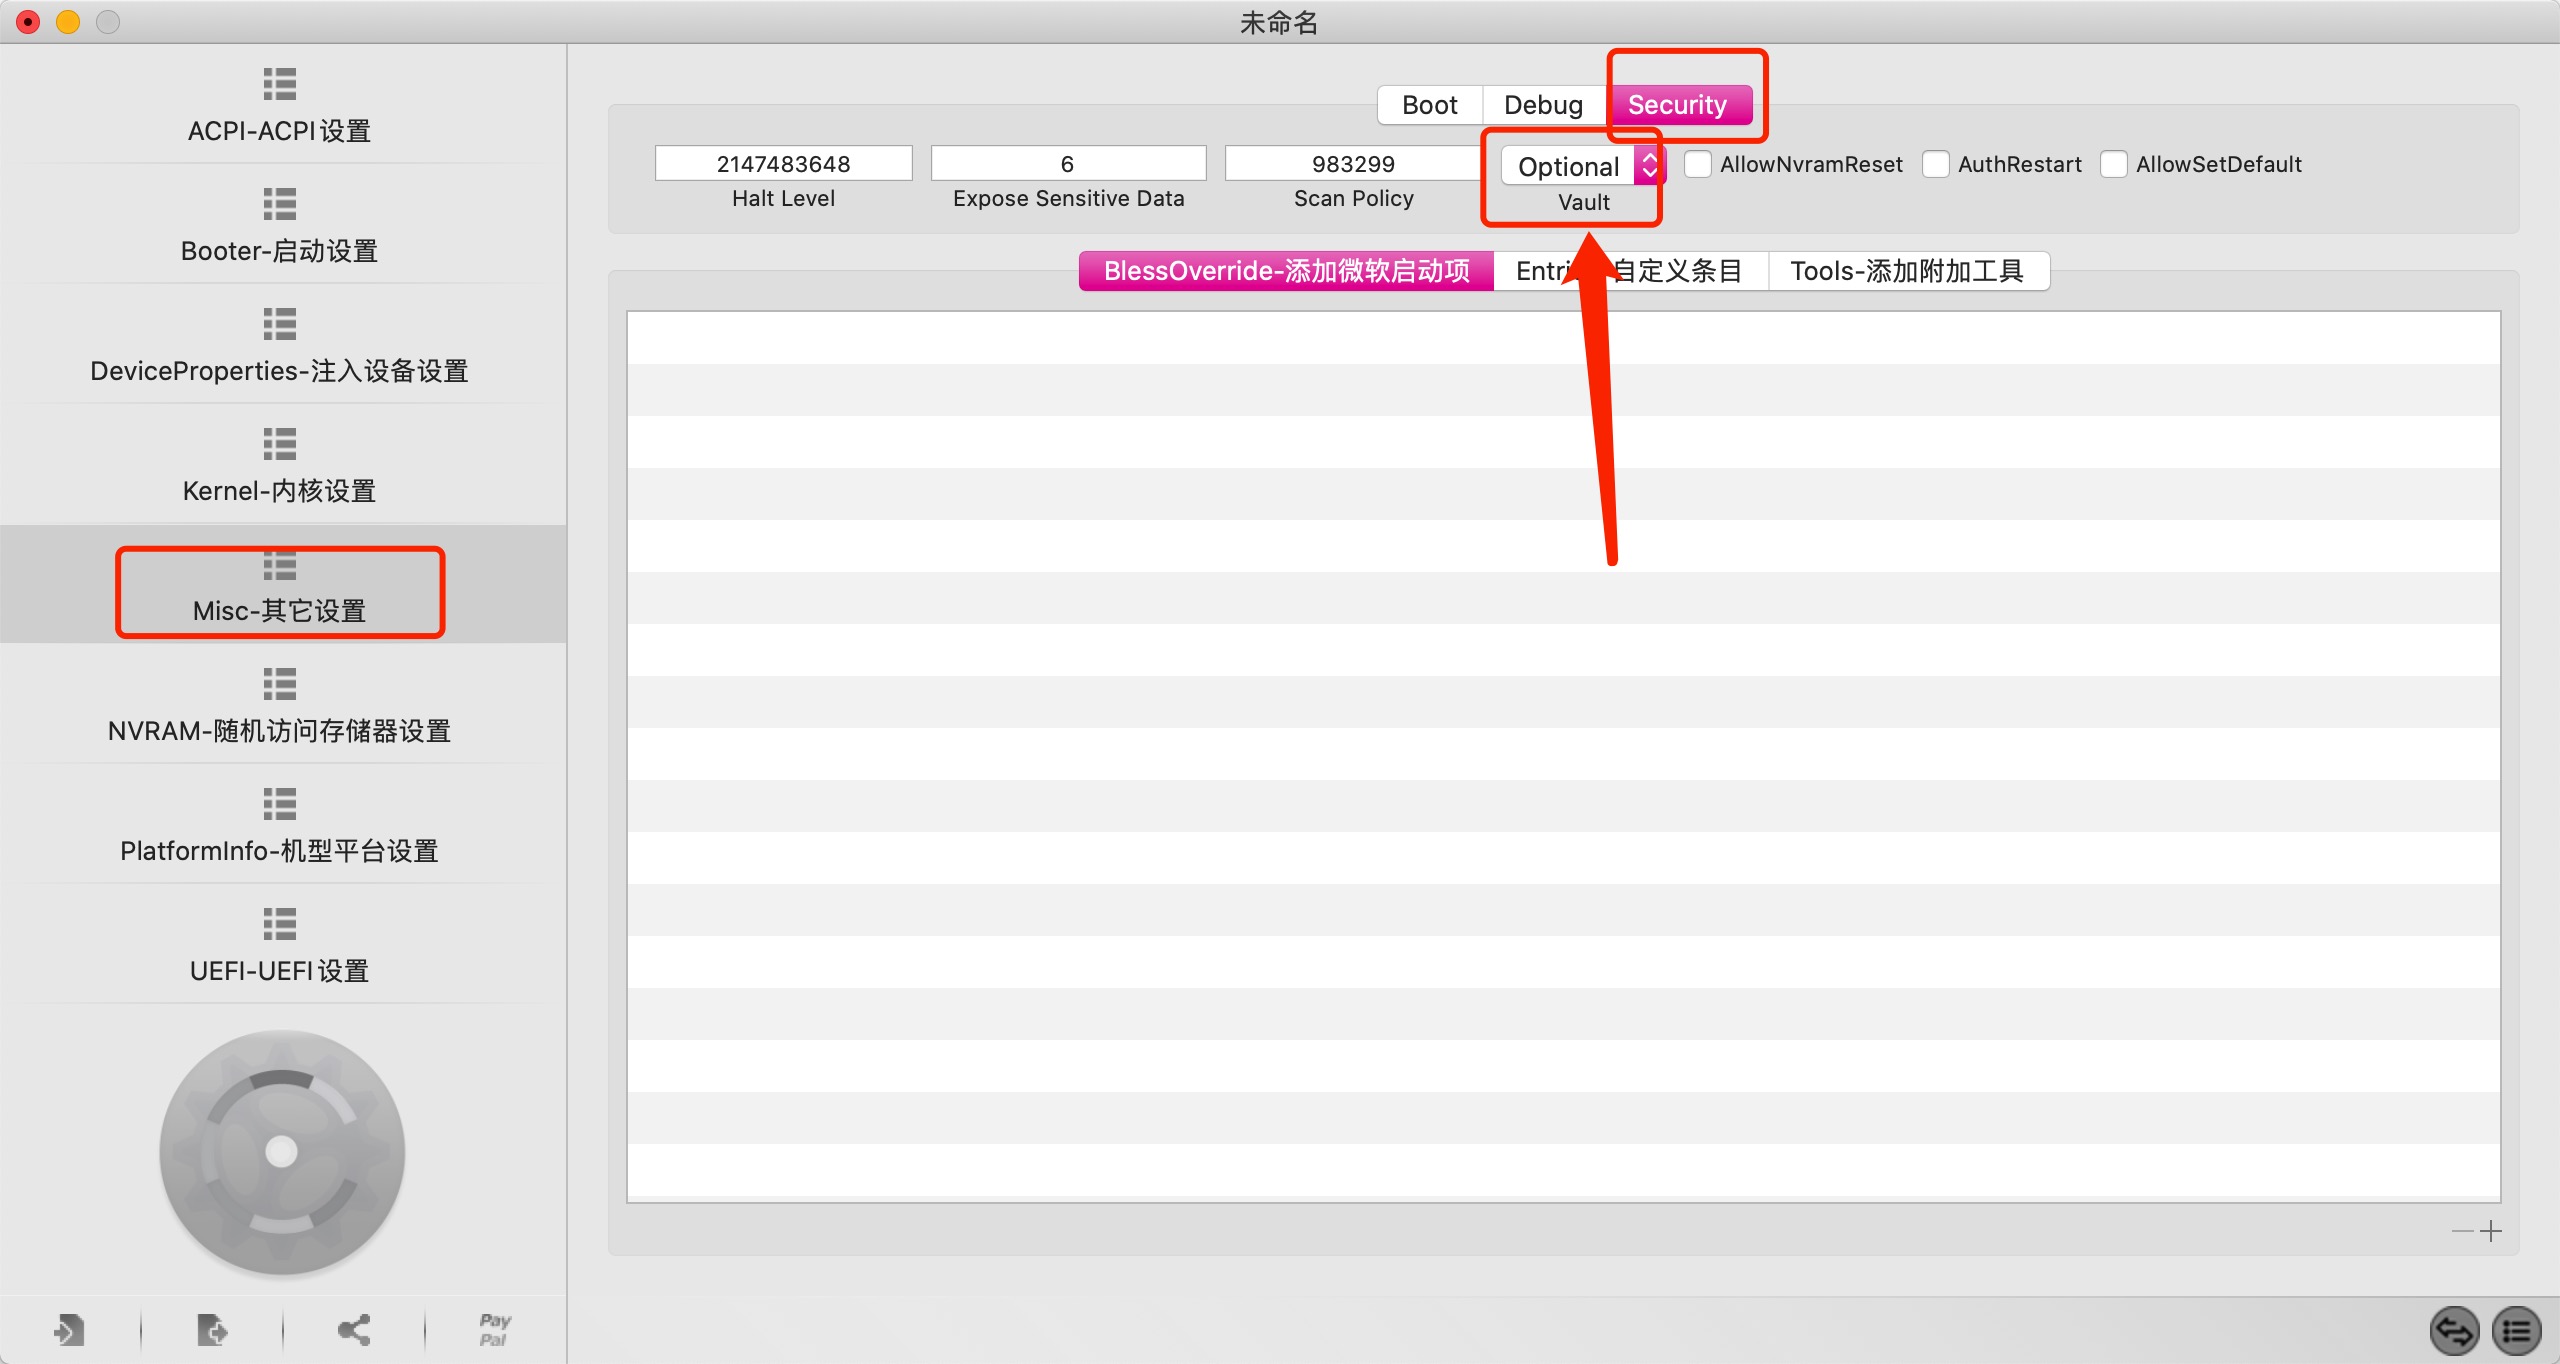Click the list view icon at bottom right
This screenshot has width=2560, height=1364.
pos(2516,1331)
